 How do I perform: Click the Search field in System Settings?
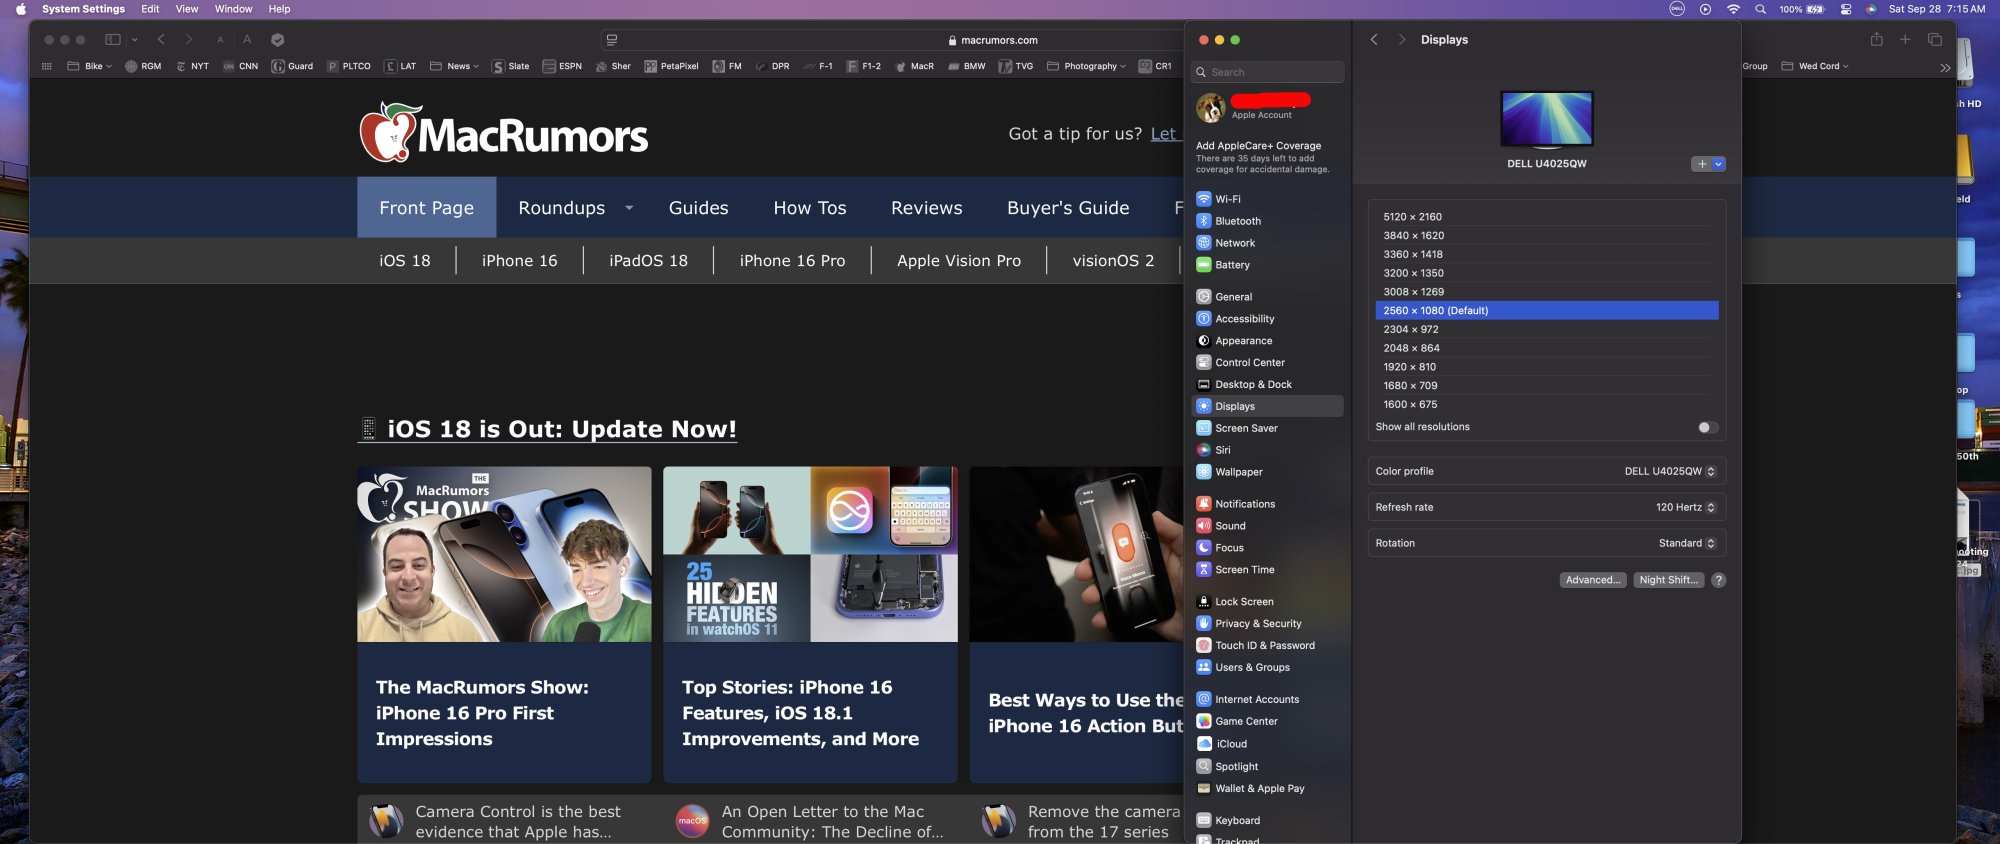point(1267,72)
